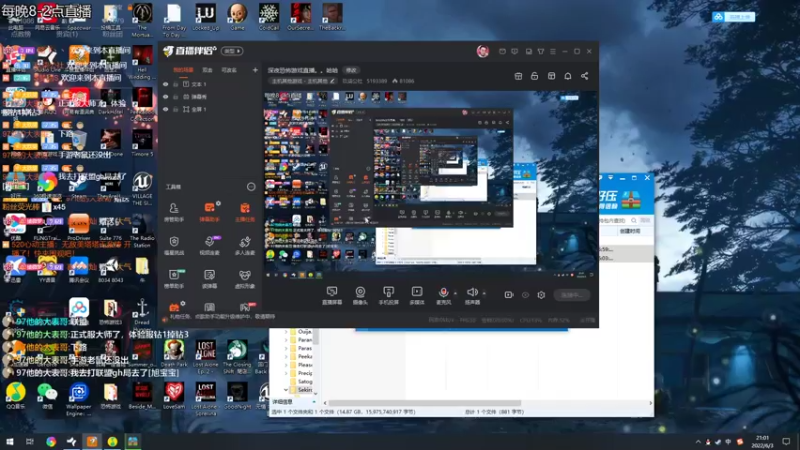Expand the Precip folder in the archive tree
This screenshot has height=450, width=800.
(286, 373)
